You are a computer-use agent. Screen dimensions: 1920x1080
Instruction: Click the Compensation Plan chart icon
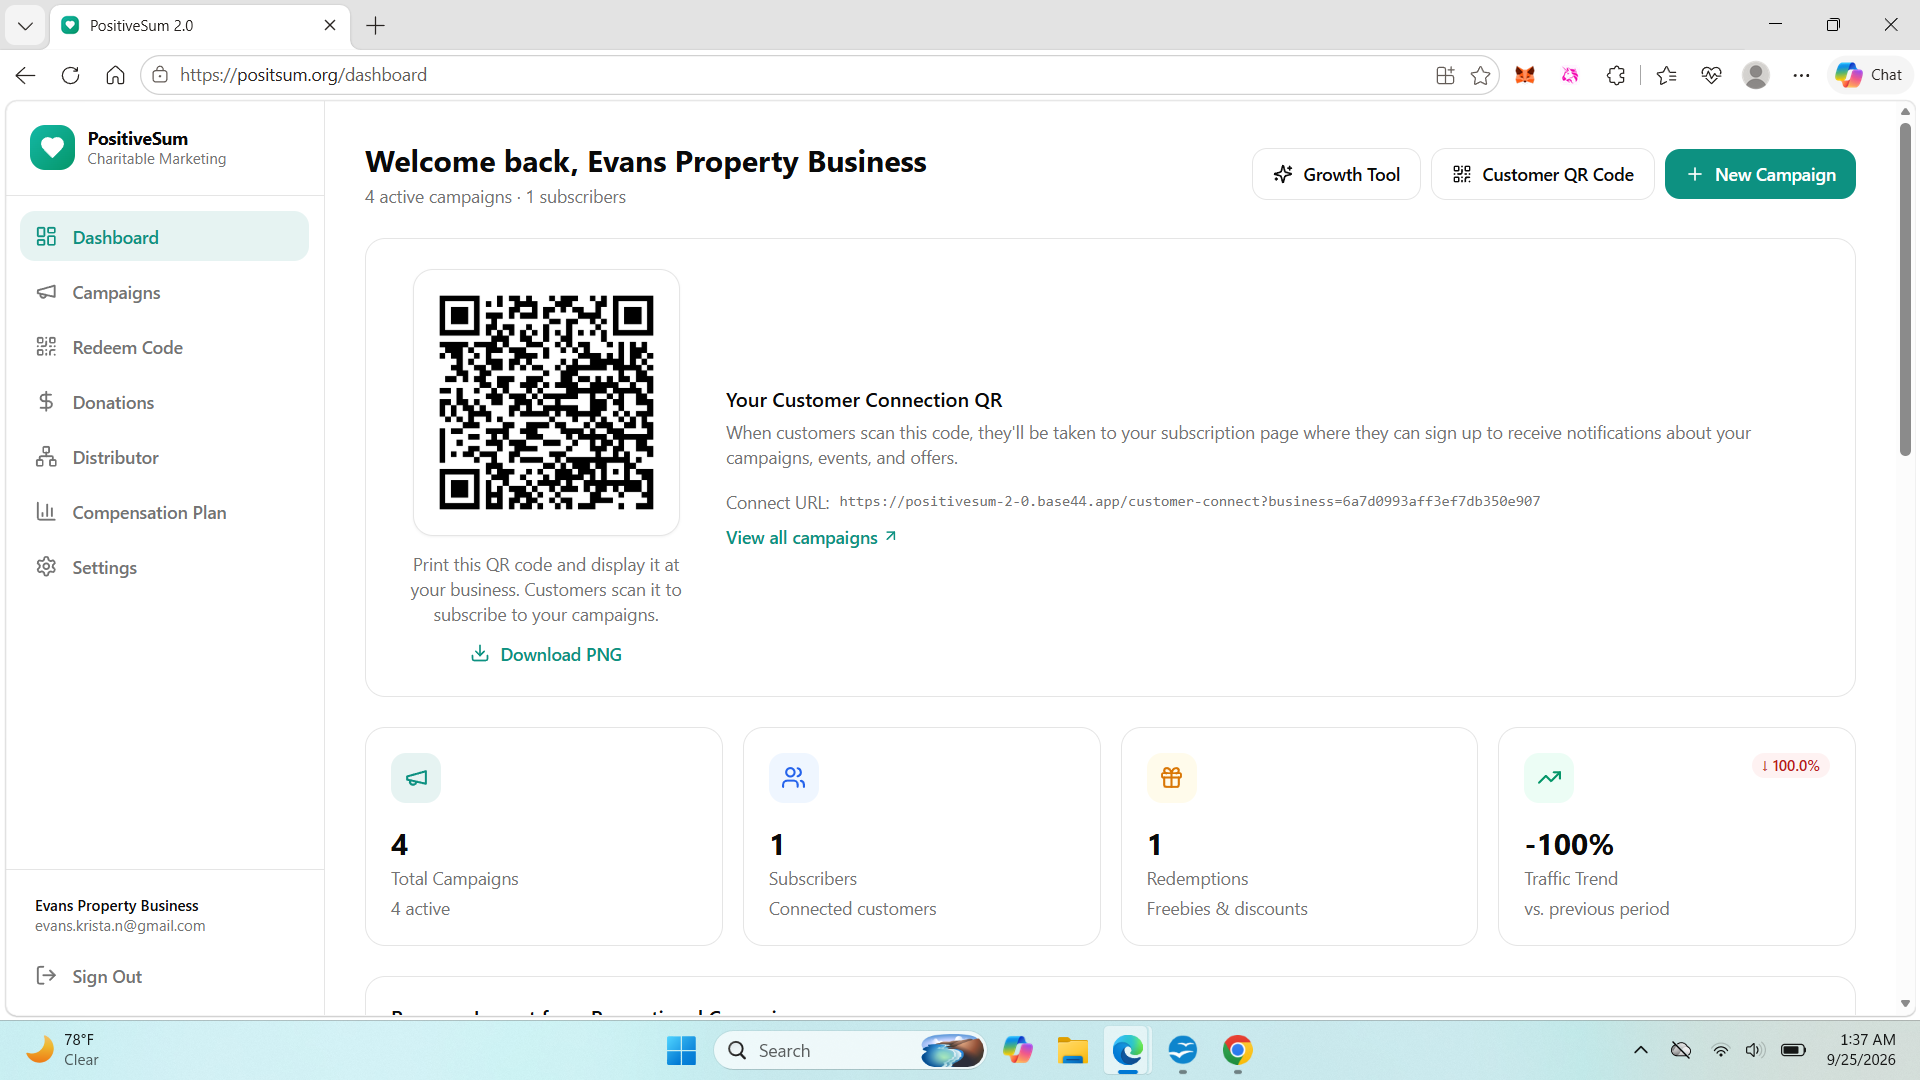(x=46, y=512)
